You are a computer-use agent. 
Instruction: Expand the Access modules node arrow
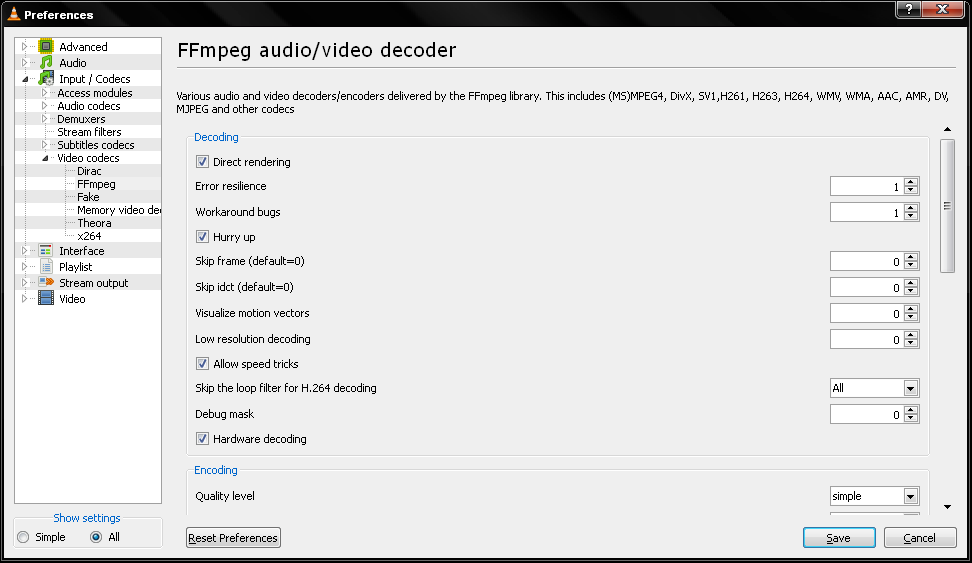pyautogui.click(x=44, y=93)
